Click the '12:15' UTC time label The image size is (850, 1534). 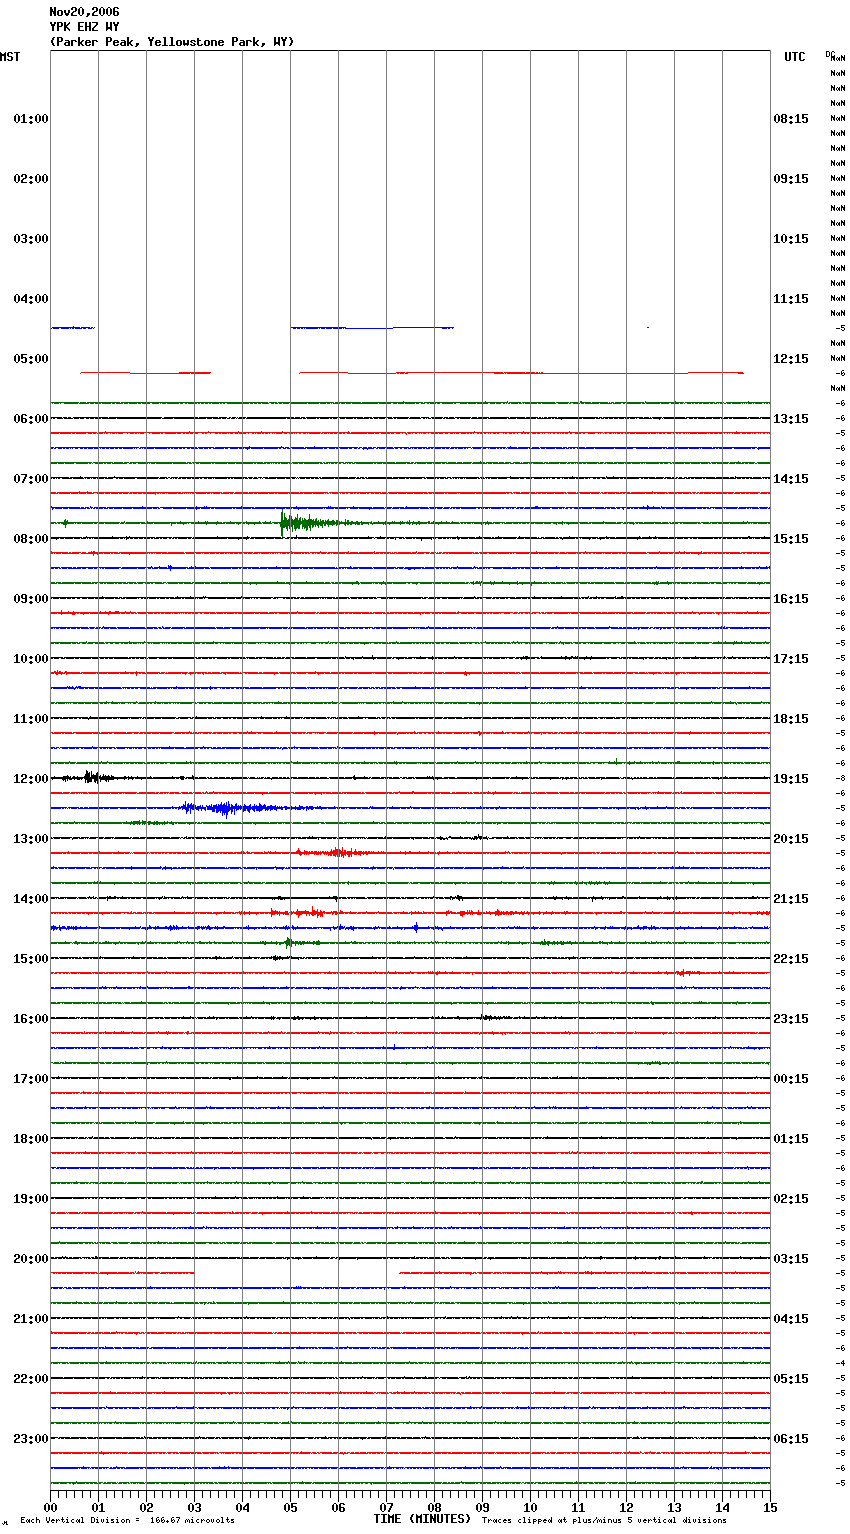[x=791, y=359]
